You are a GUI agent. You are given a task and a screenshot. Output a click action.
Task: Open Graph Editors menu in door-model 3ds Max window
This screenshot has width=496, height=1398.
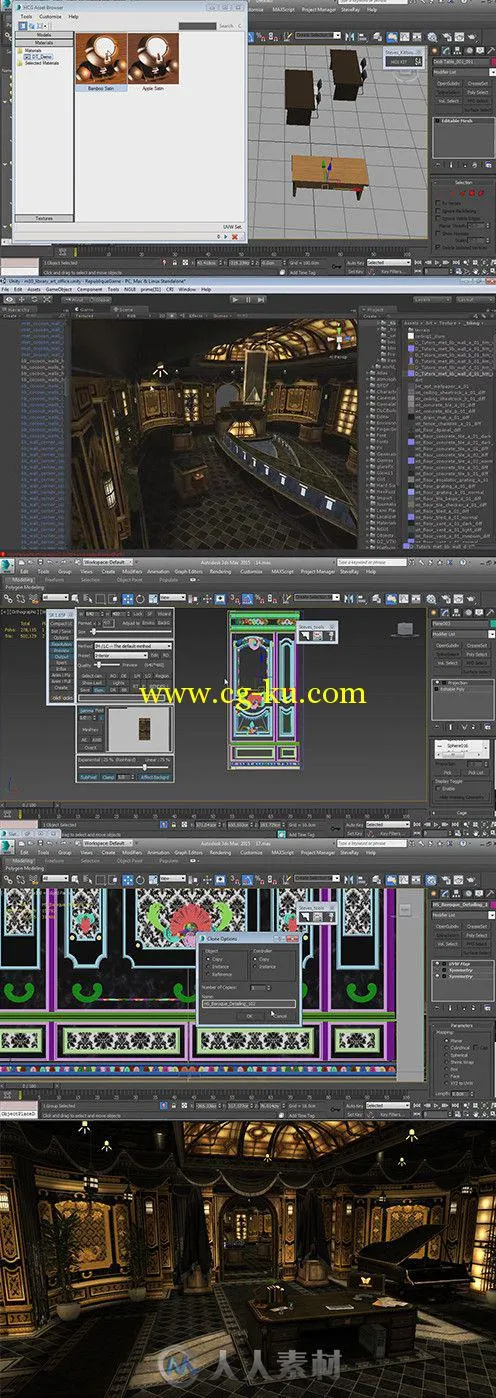[189, 571]
